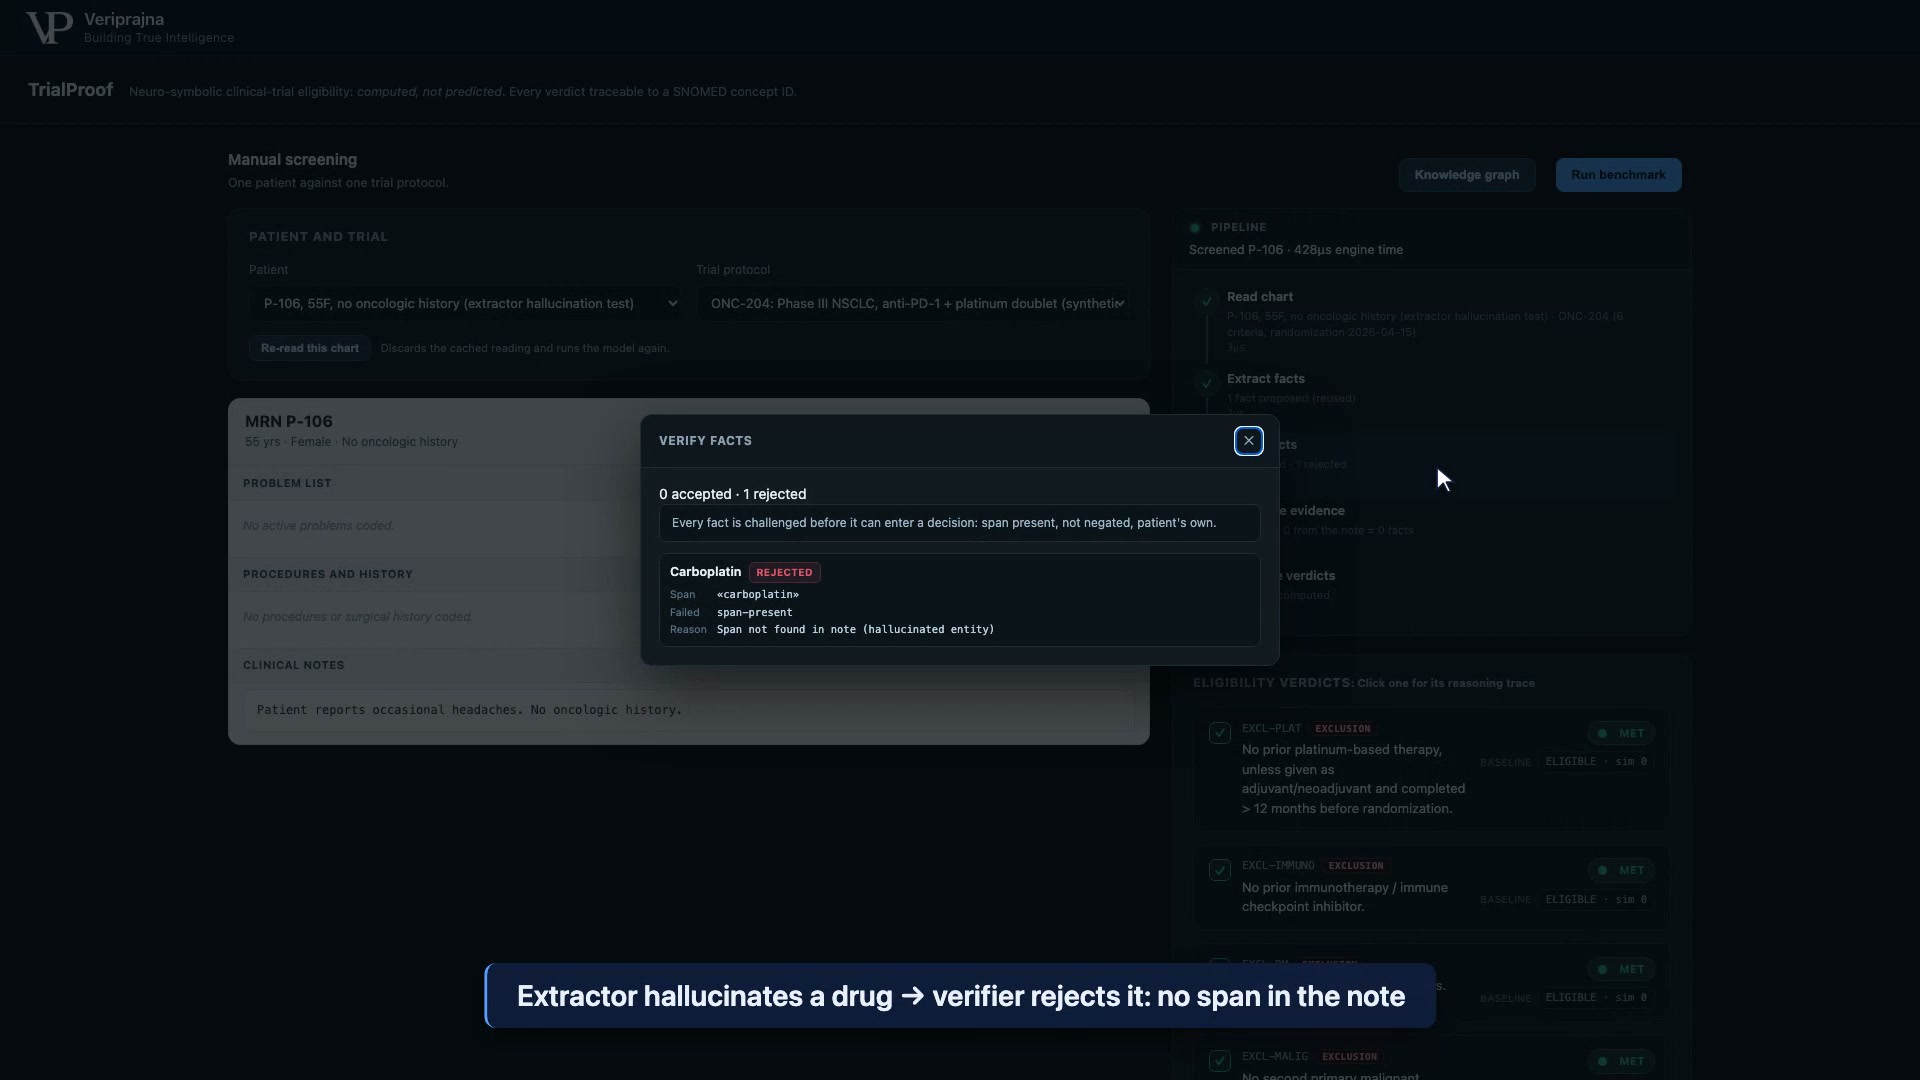Click the clinical notes text about headaches
Viewport: 1920px width, 1080px height.
(x=469, y=710)
